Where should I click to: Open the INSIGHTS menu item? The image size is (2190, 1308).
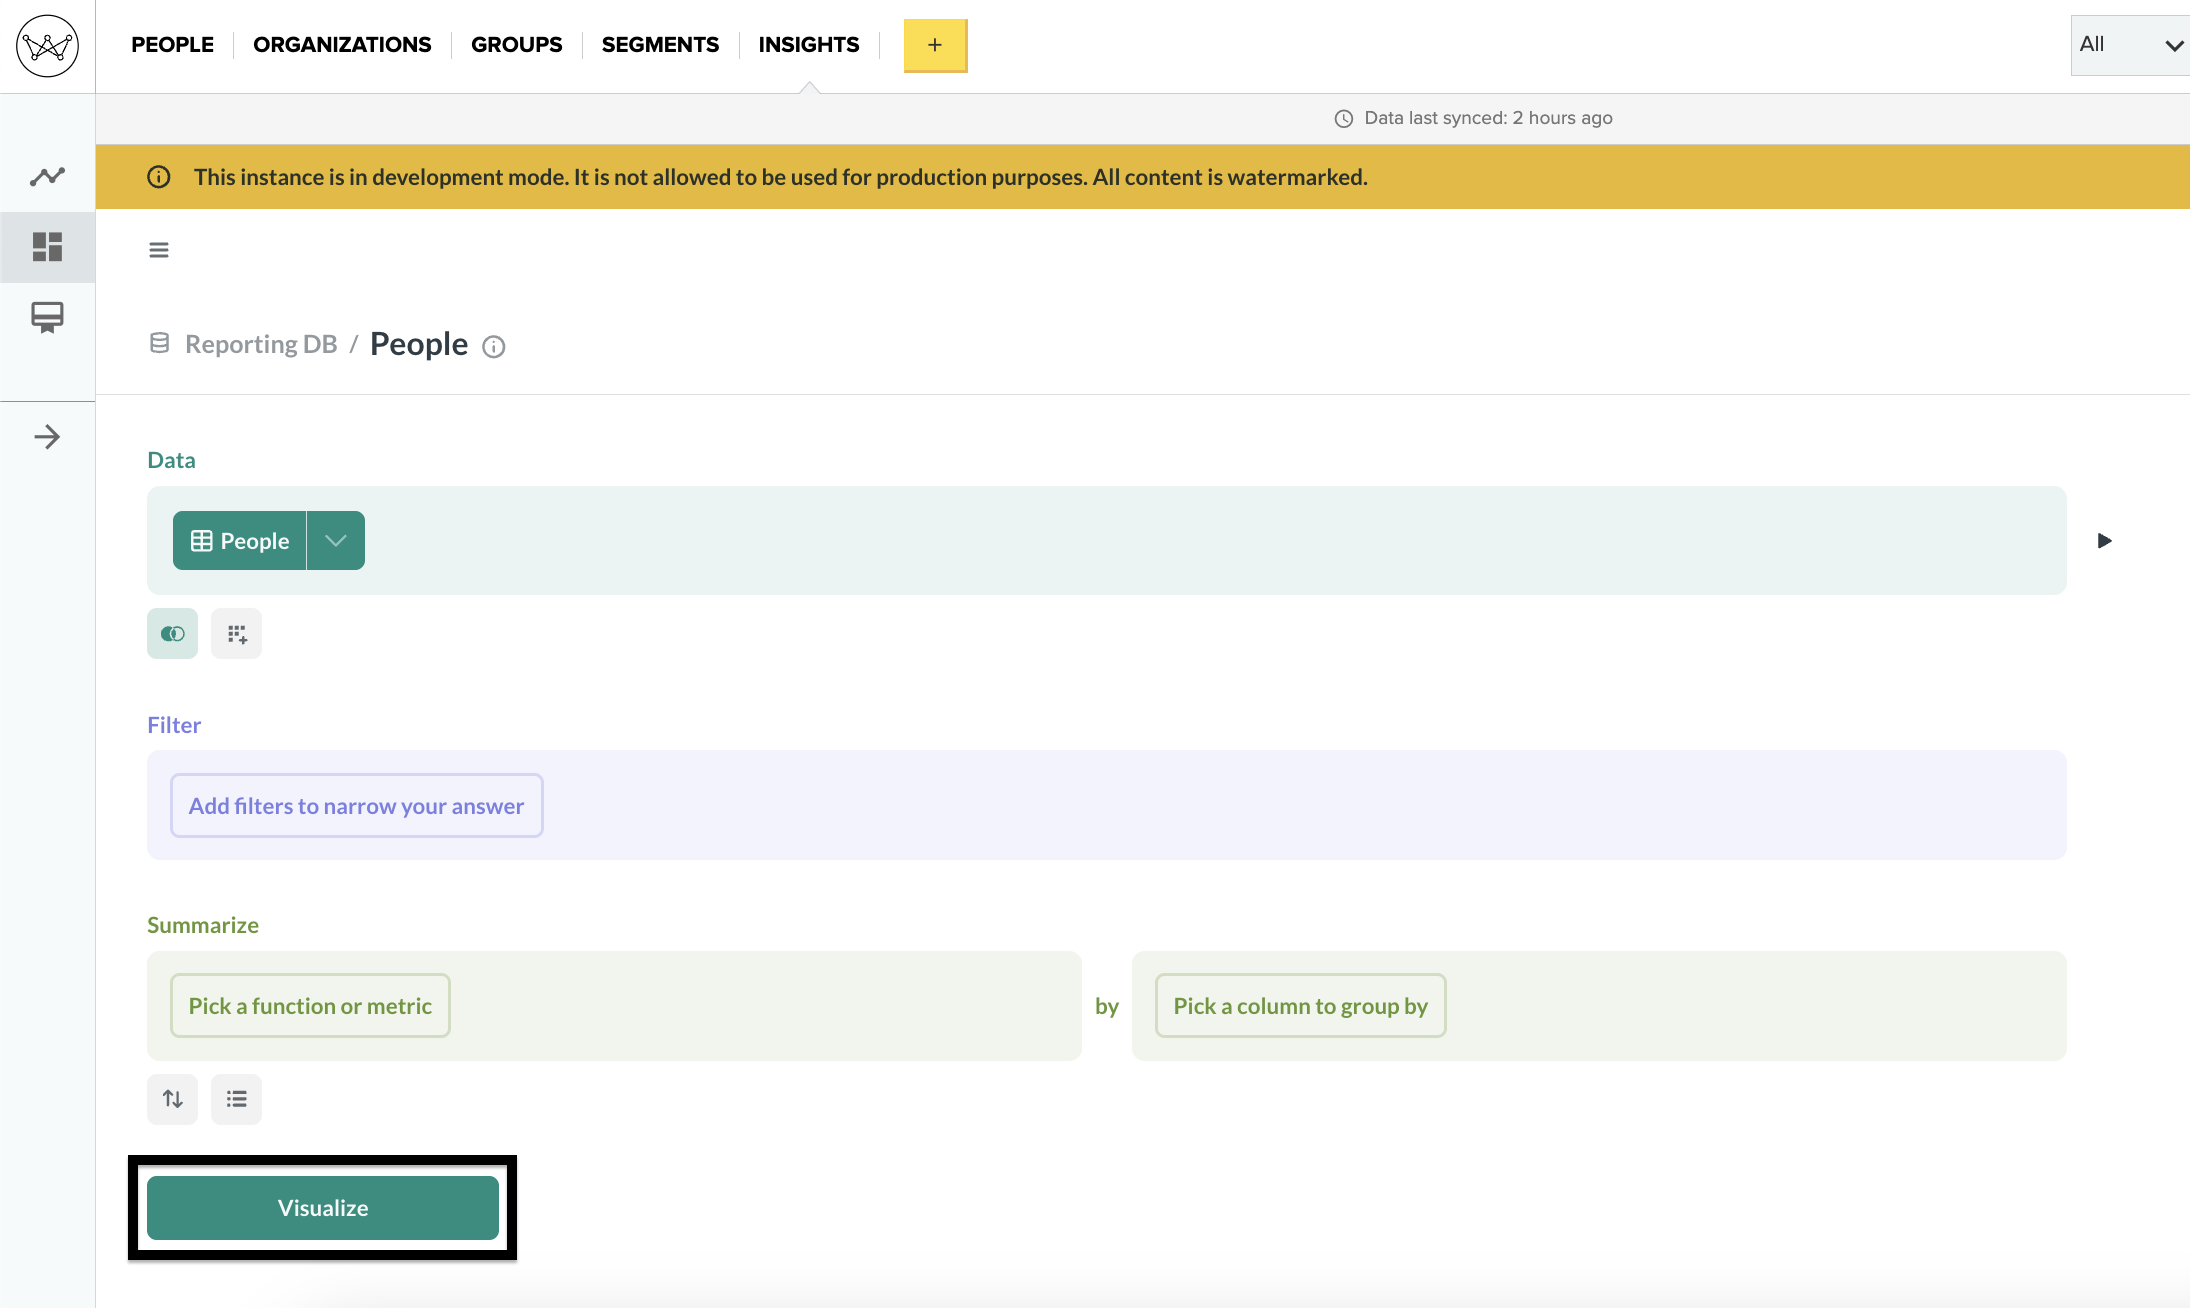pyautogui.click(x=809, y=45)
